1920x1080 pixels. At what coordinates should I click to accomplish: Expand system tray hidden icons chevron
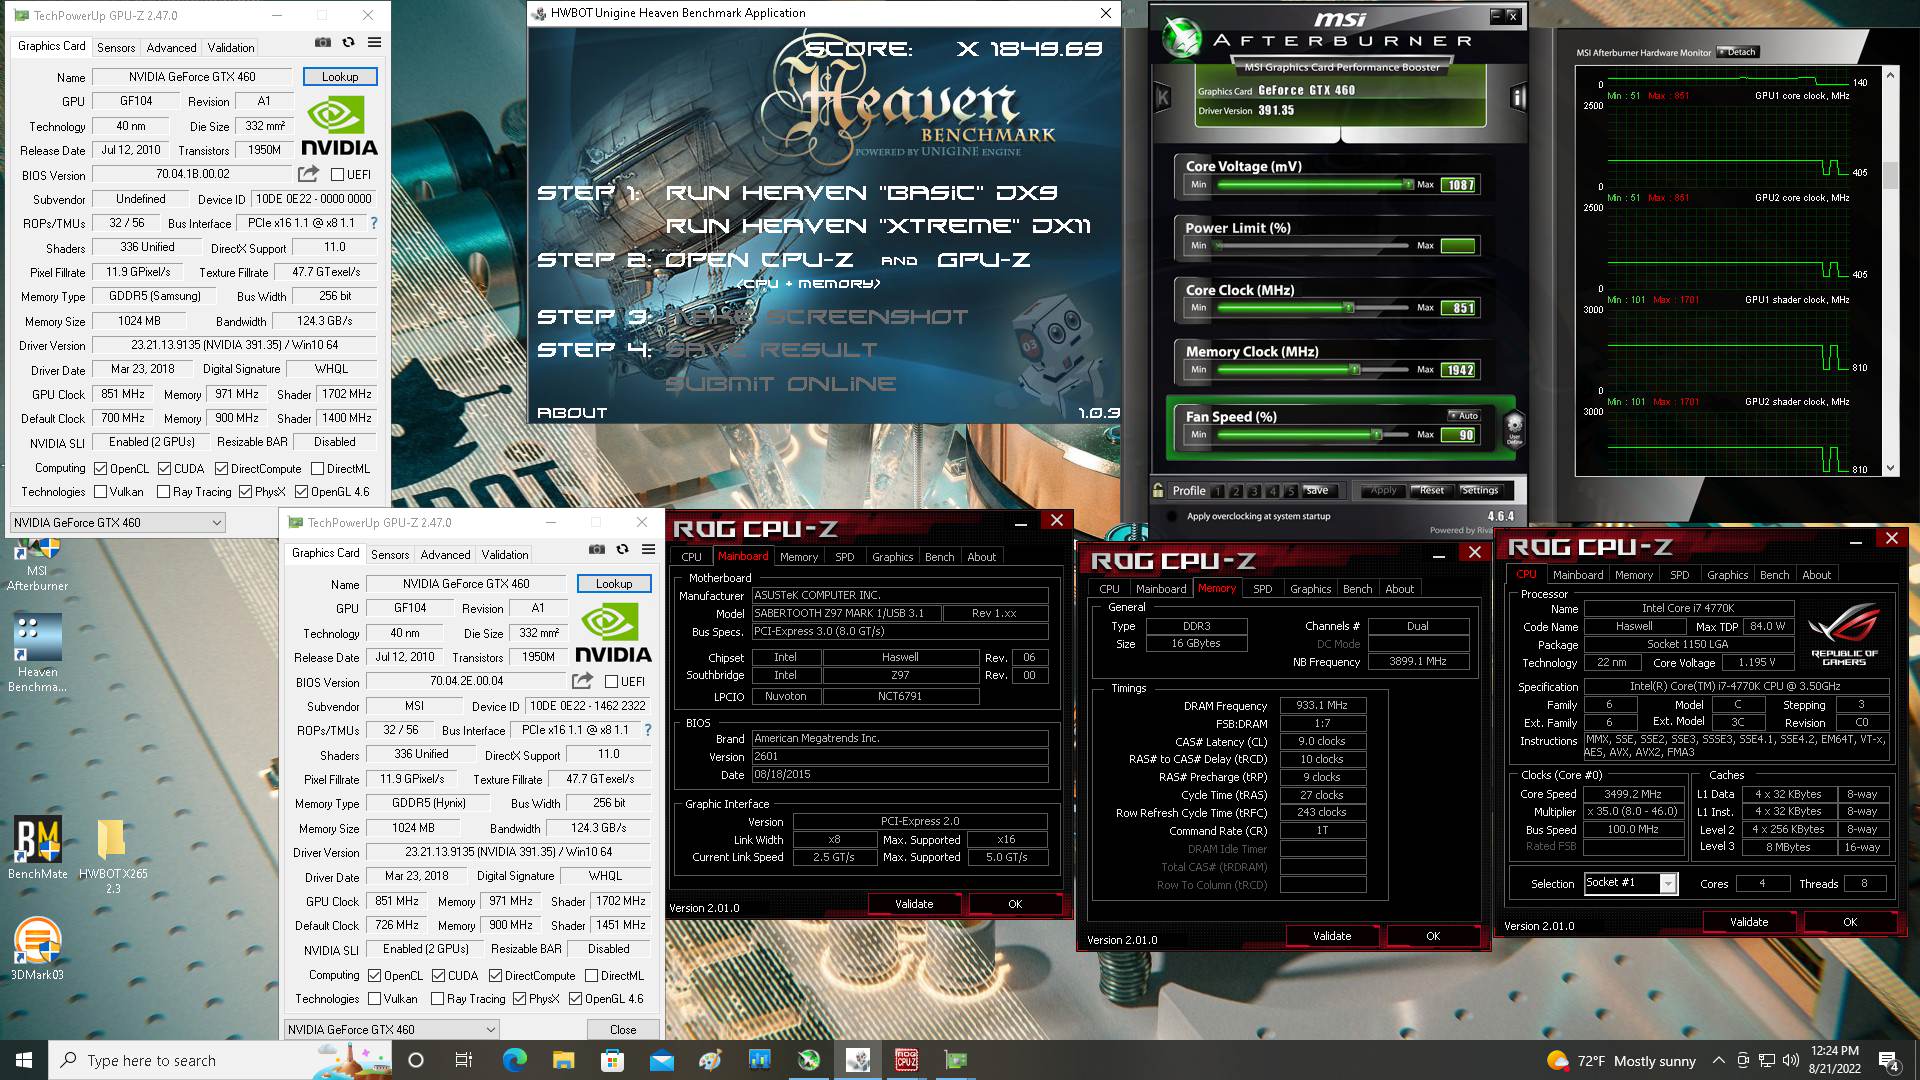1718,1060
